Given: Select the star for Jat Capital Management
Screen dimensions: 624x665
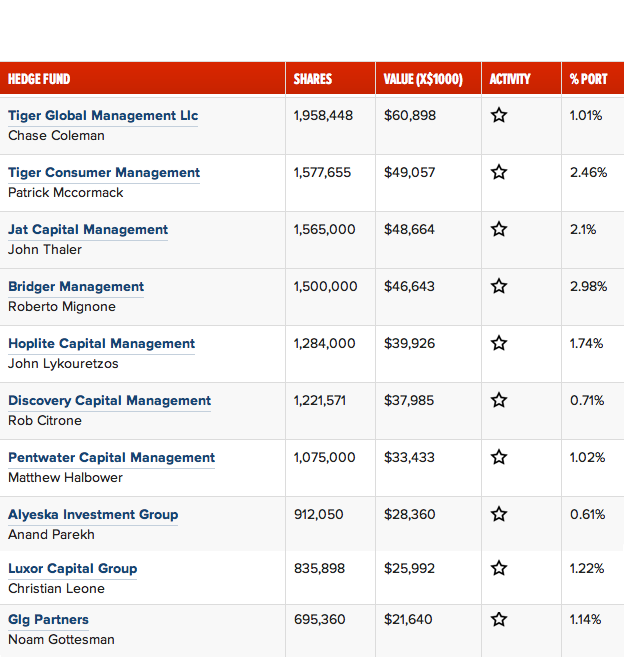Looking at the screenshot, I should click(x=499, y=229).
